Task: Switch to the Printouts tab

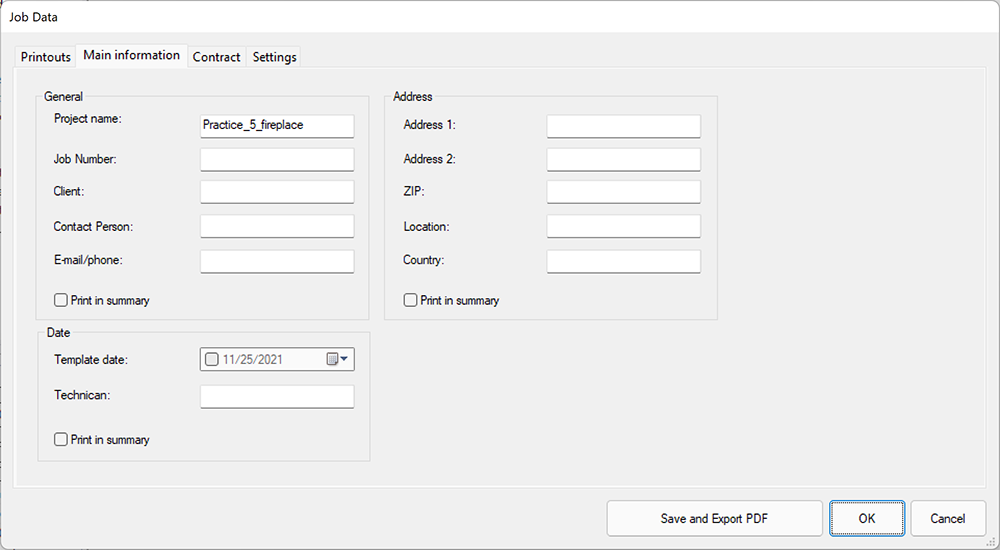Action: point(45,57)
